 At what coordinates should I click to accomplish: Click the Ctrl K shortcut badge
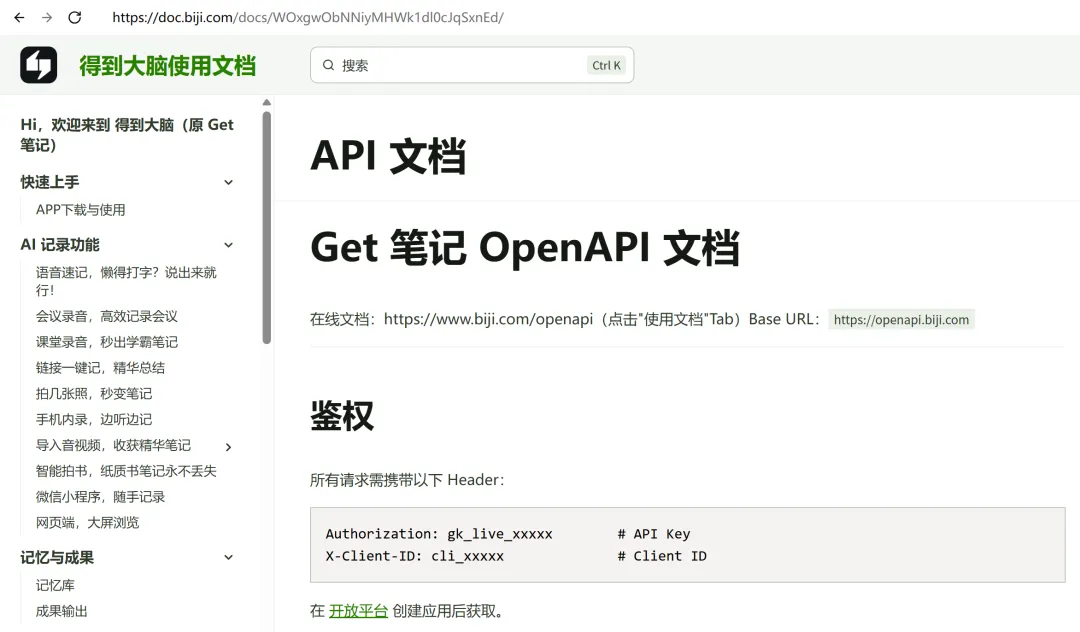pos(606,65)
